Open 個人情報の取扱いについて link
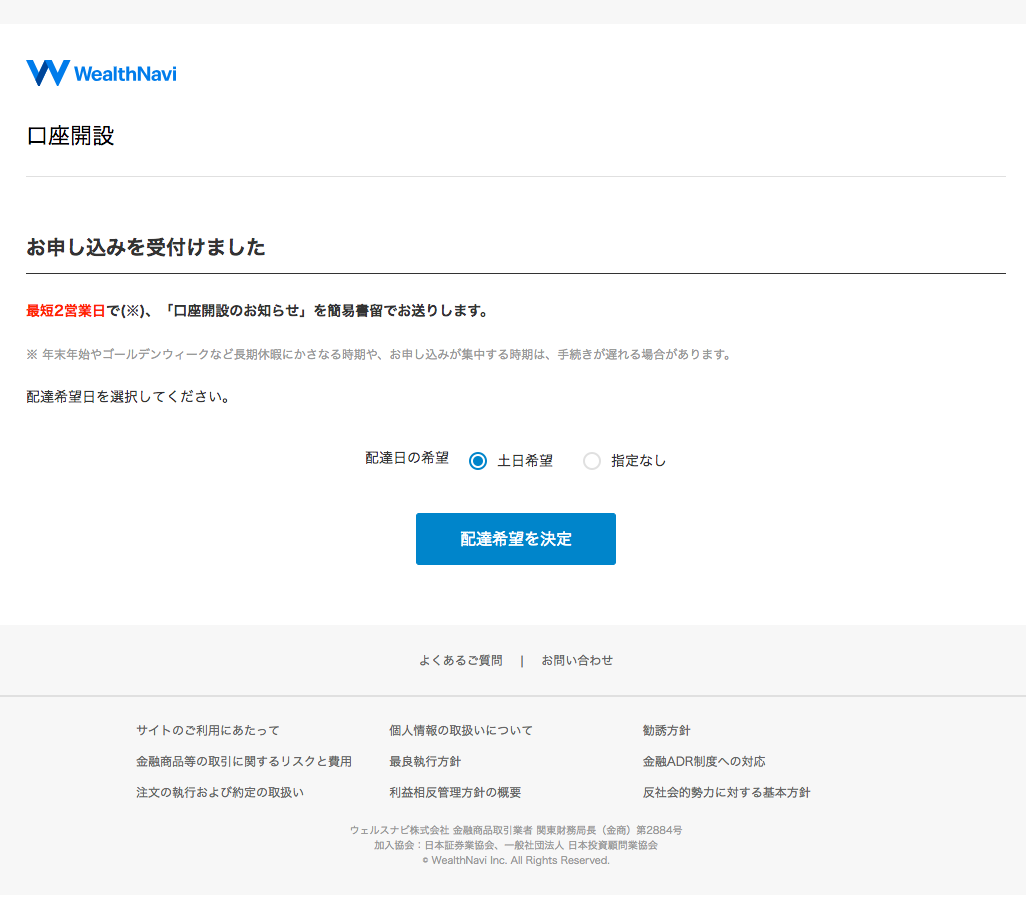 point(461,730)
